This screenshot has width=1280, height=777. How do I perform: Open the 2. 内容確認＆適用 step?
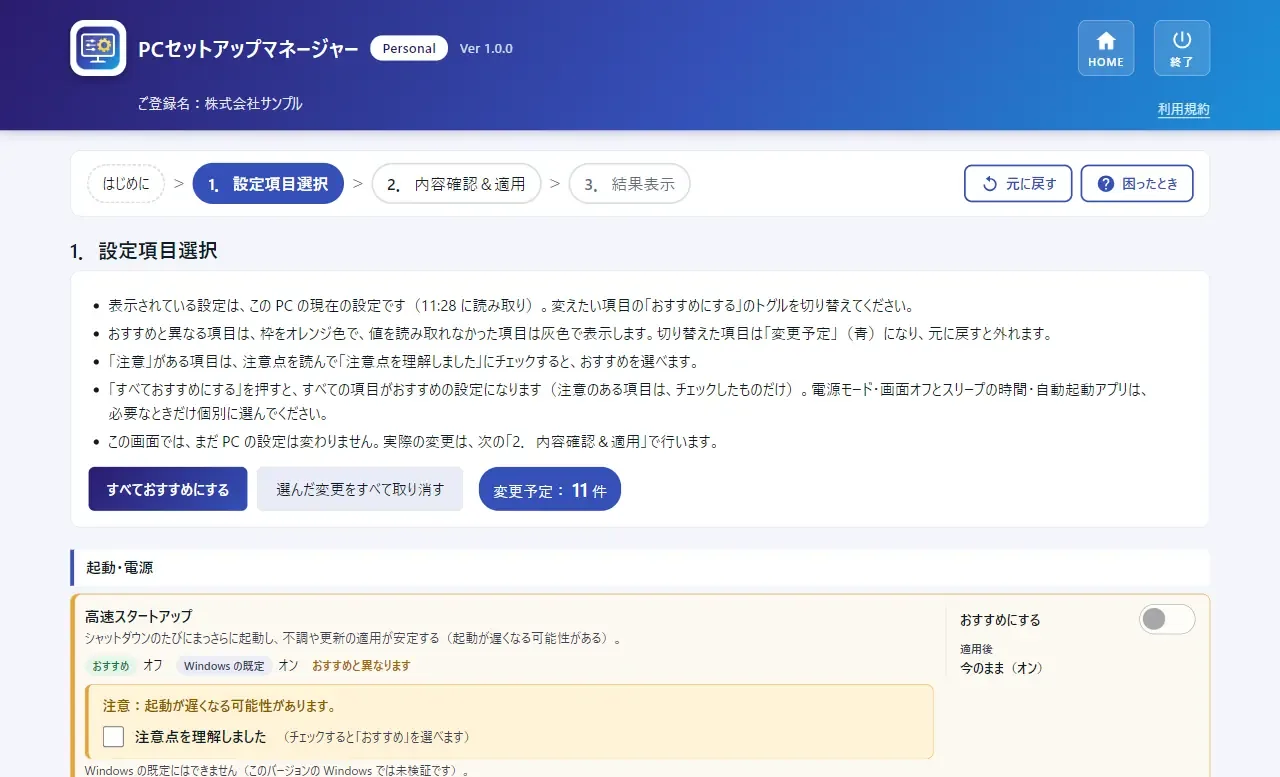pos(456,184)
